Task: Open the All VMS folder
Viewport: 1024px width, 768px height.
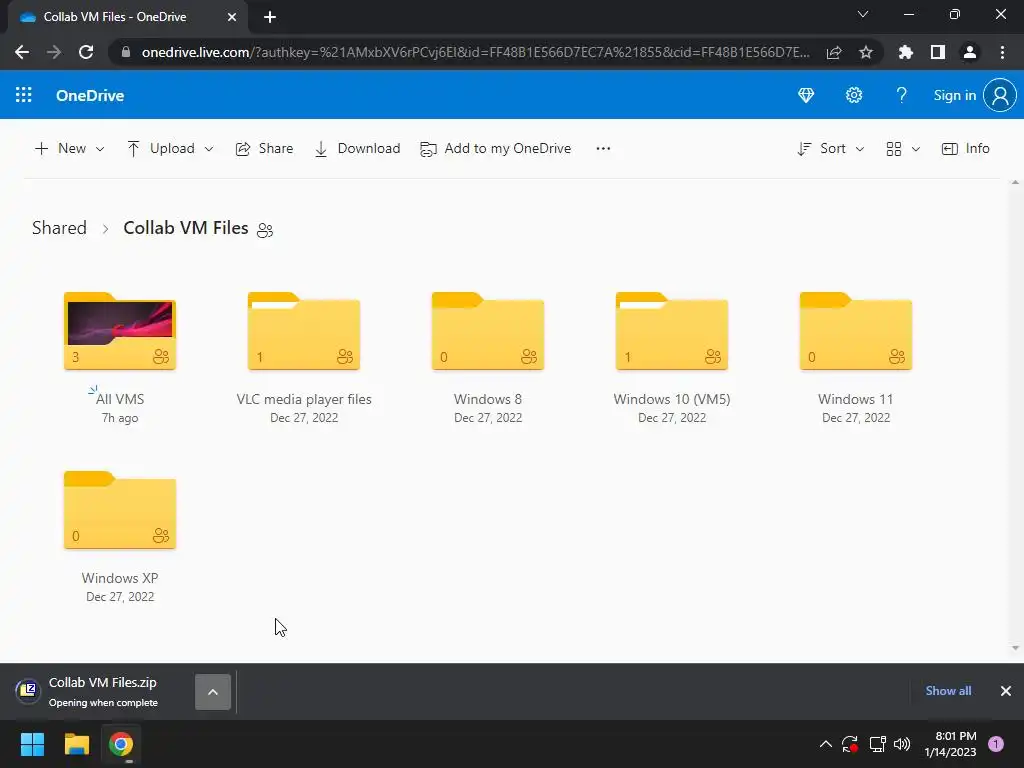Action: pos(120,331)
